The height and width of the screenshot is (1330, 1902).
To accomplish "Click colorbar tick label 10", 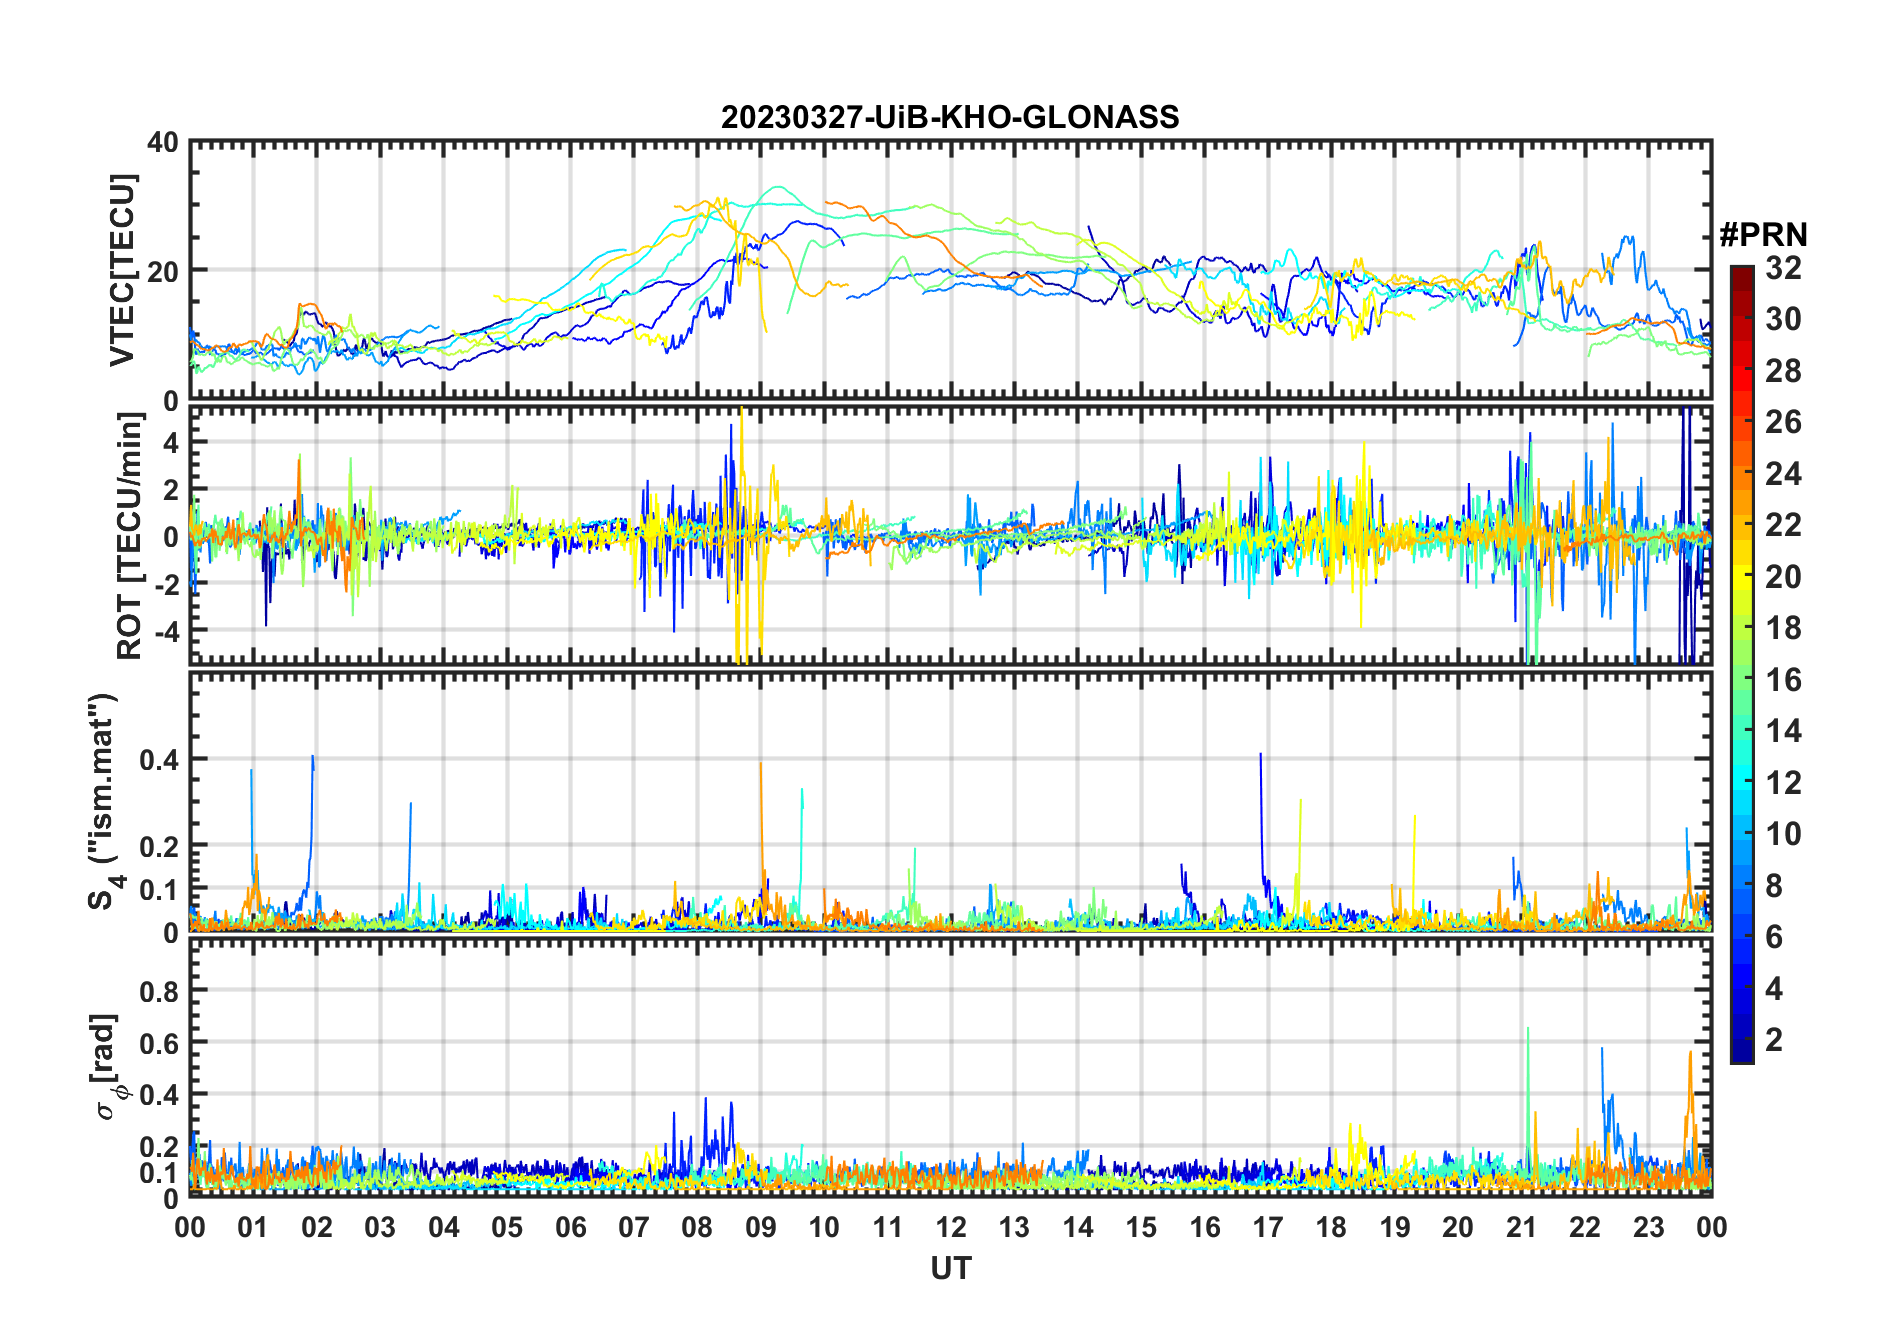I will pyautogui.click(x=1783, y=834).
